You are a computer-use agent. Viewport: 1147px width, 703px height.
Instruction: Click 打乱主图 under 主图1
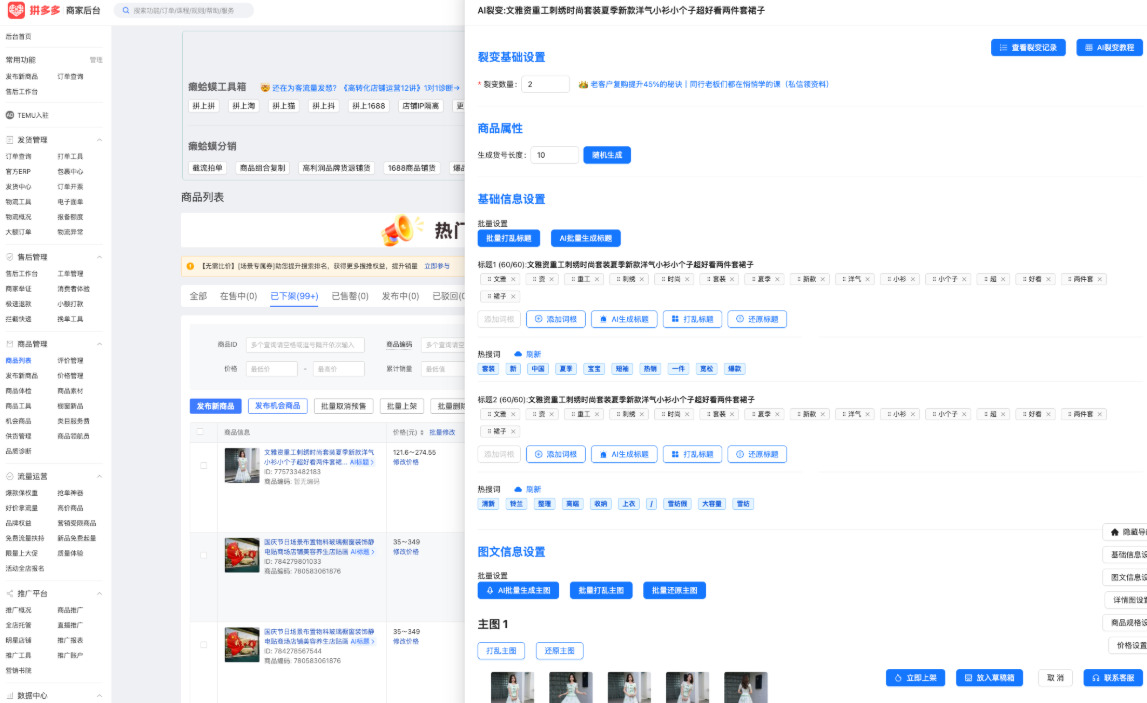pos(501,650)
